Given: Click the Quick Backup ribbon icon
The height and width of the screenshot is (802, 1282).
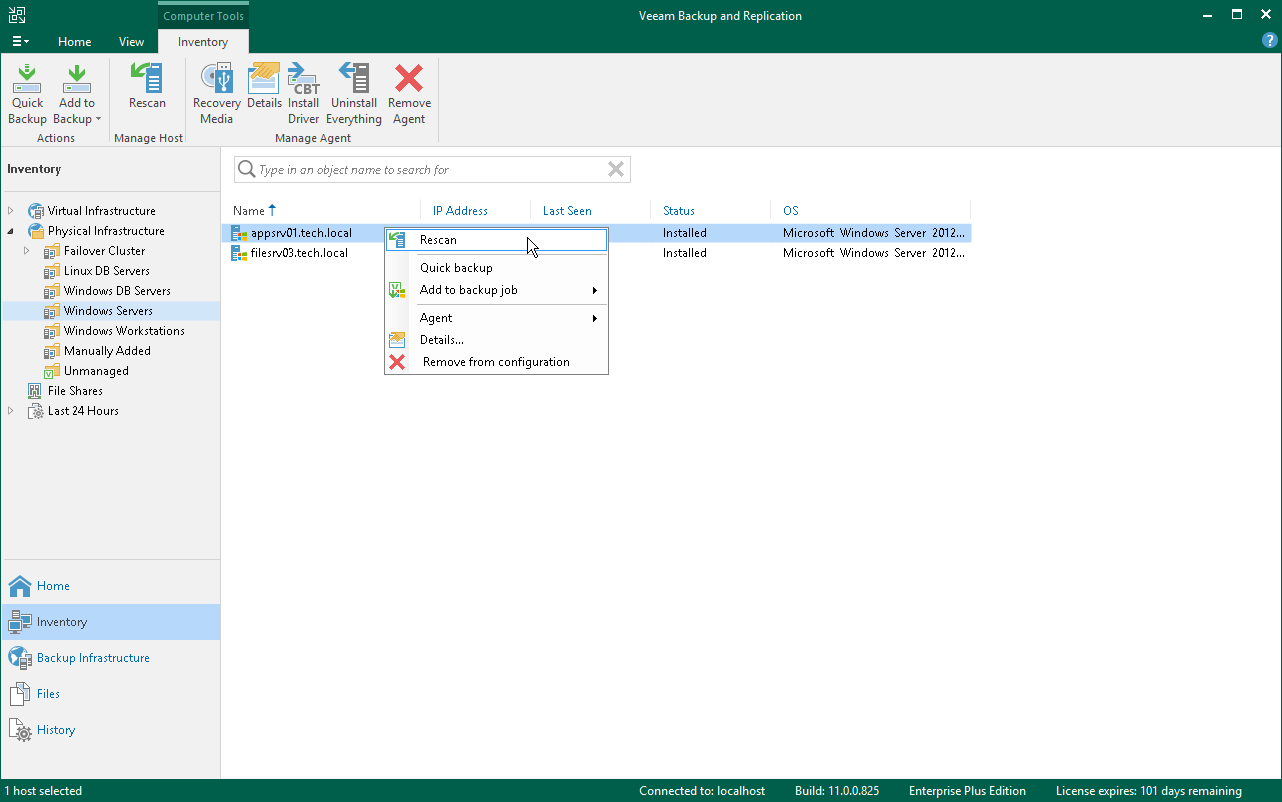Looking at the screenshot, I should tap(27, 94).
